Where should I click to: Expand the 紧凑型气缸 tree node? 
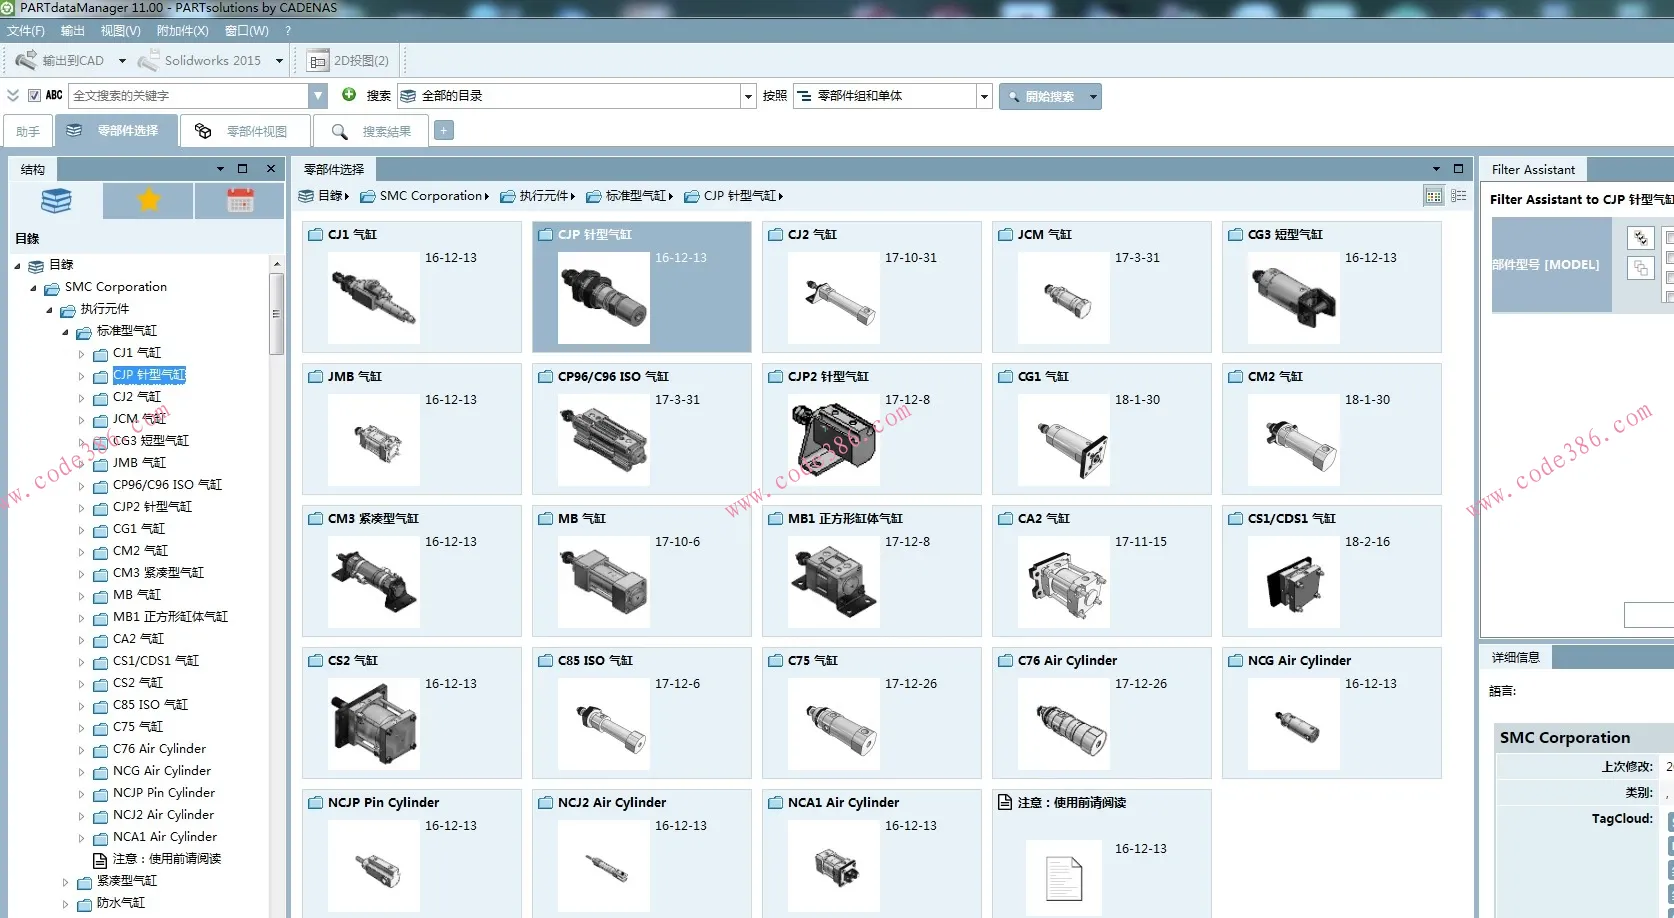click(66, 882)
